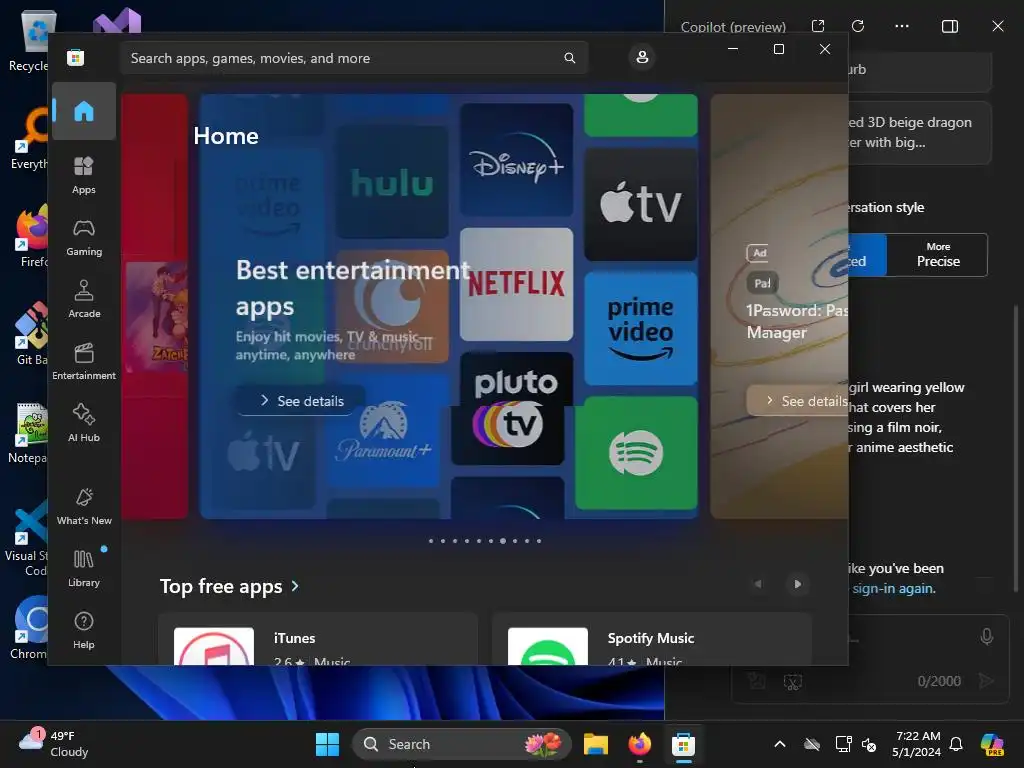
Task: Expand Top free apps heading chevron
Action: (295, 586)
